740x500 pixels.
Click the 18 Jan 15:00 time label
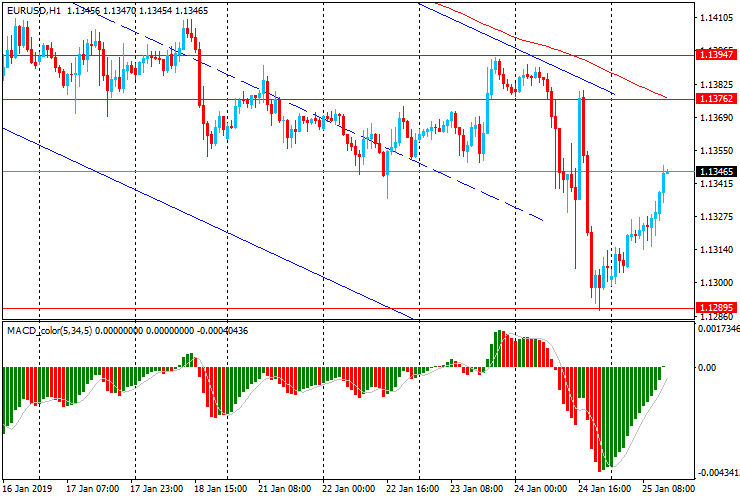click(x=220, y=489)
